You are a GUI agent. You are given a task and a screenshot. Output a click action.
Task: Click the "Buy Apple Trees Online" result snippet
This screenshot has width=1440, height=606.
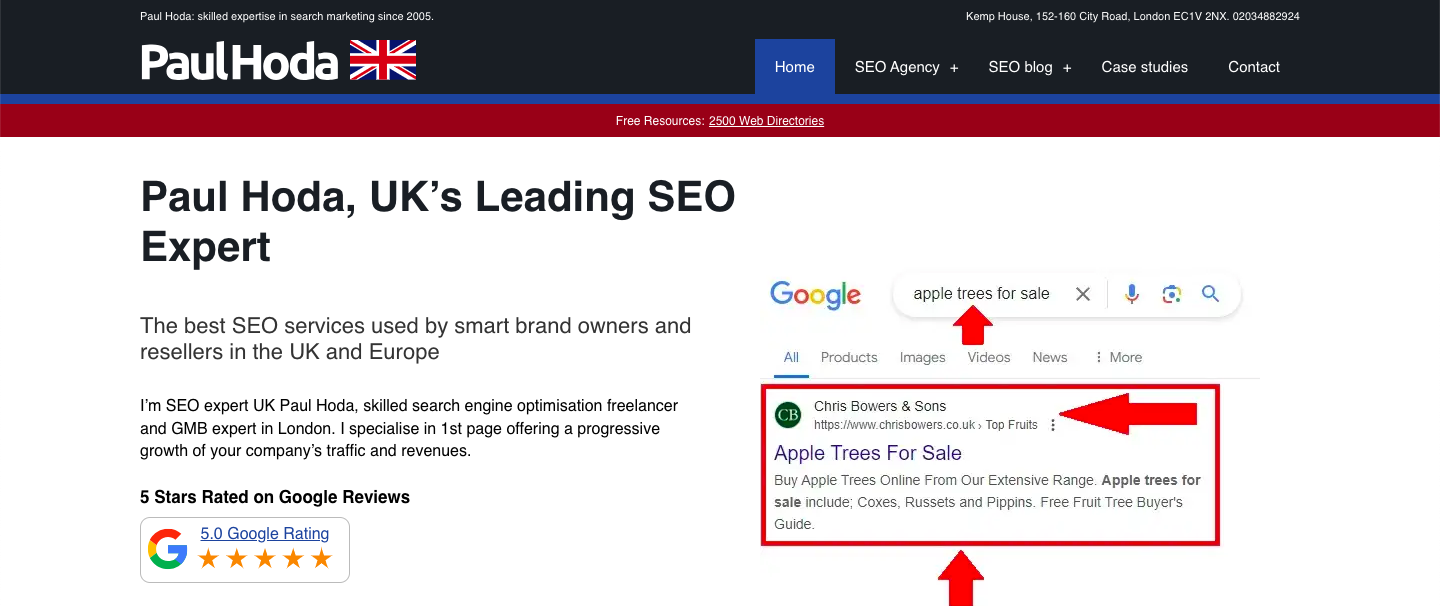(987, 502)
